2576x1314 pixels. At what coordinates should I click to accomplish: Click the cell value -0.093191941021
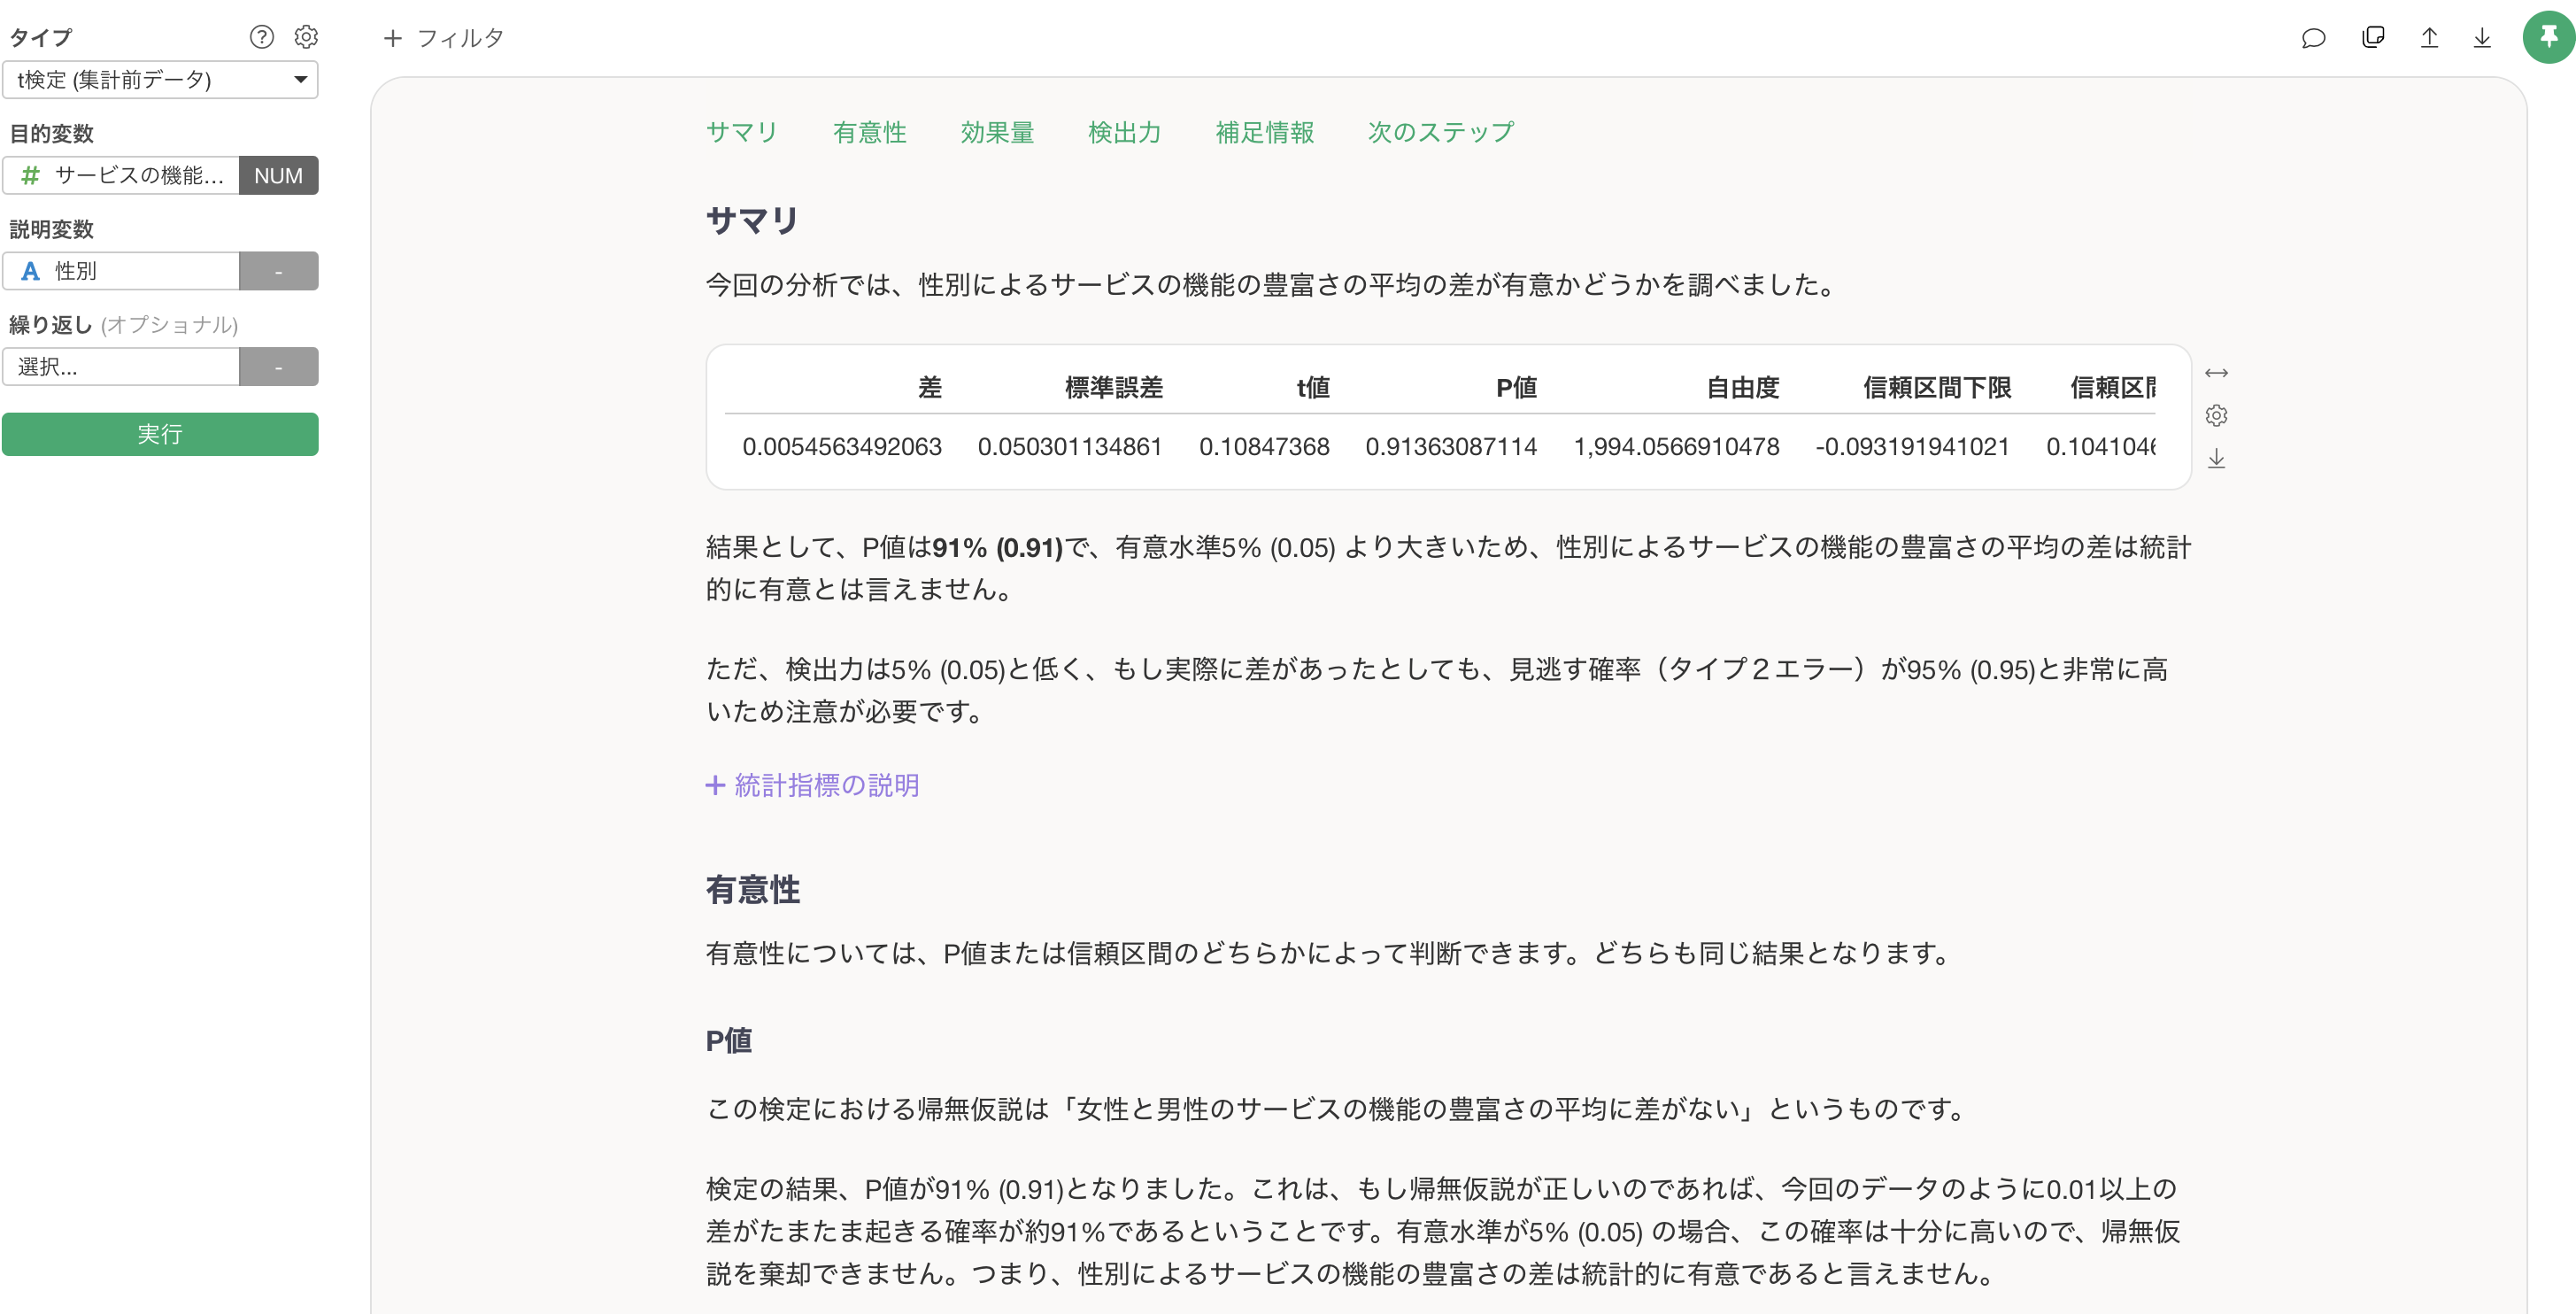click(1912, 446)
